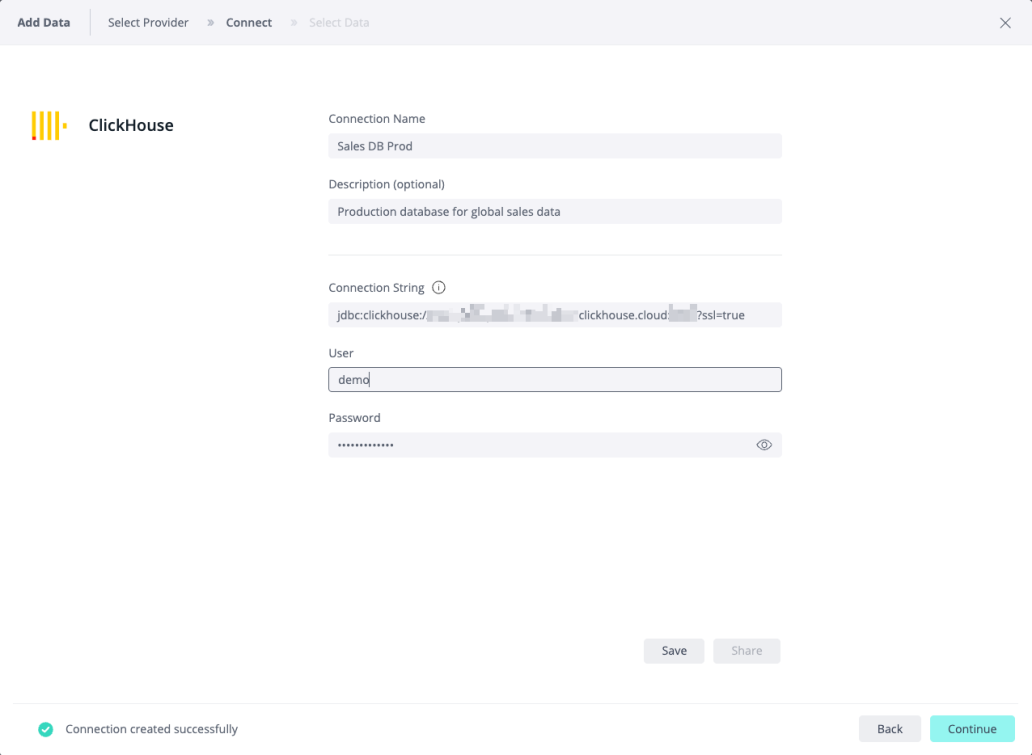This screenshot has height=755, width=1032.
Task: Click the User field containing demo
Action: coord(555,380)
